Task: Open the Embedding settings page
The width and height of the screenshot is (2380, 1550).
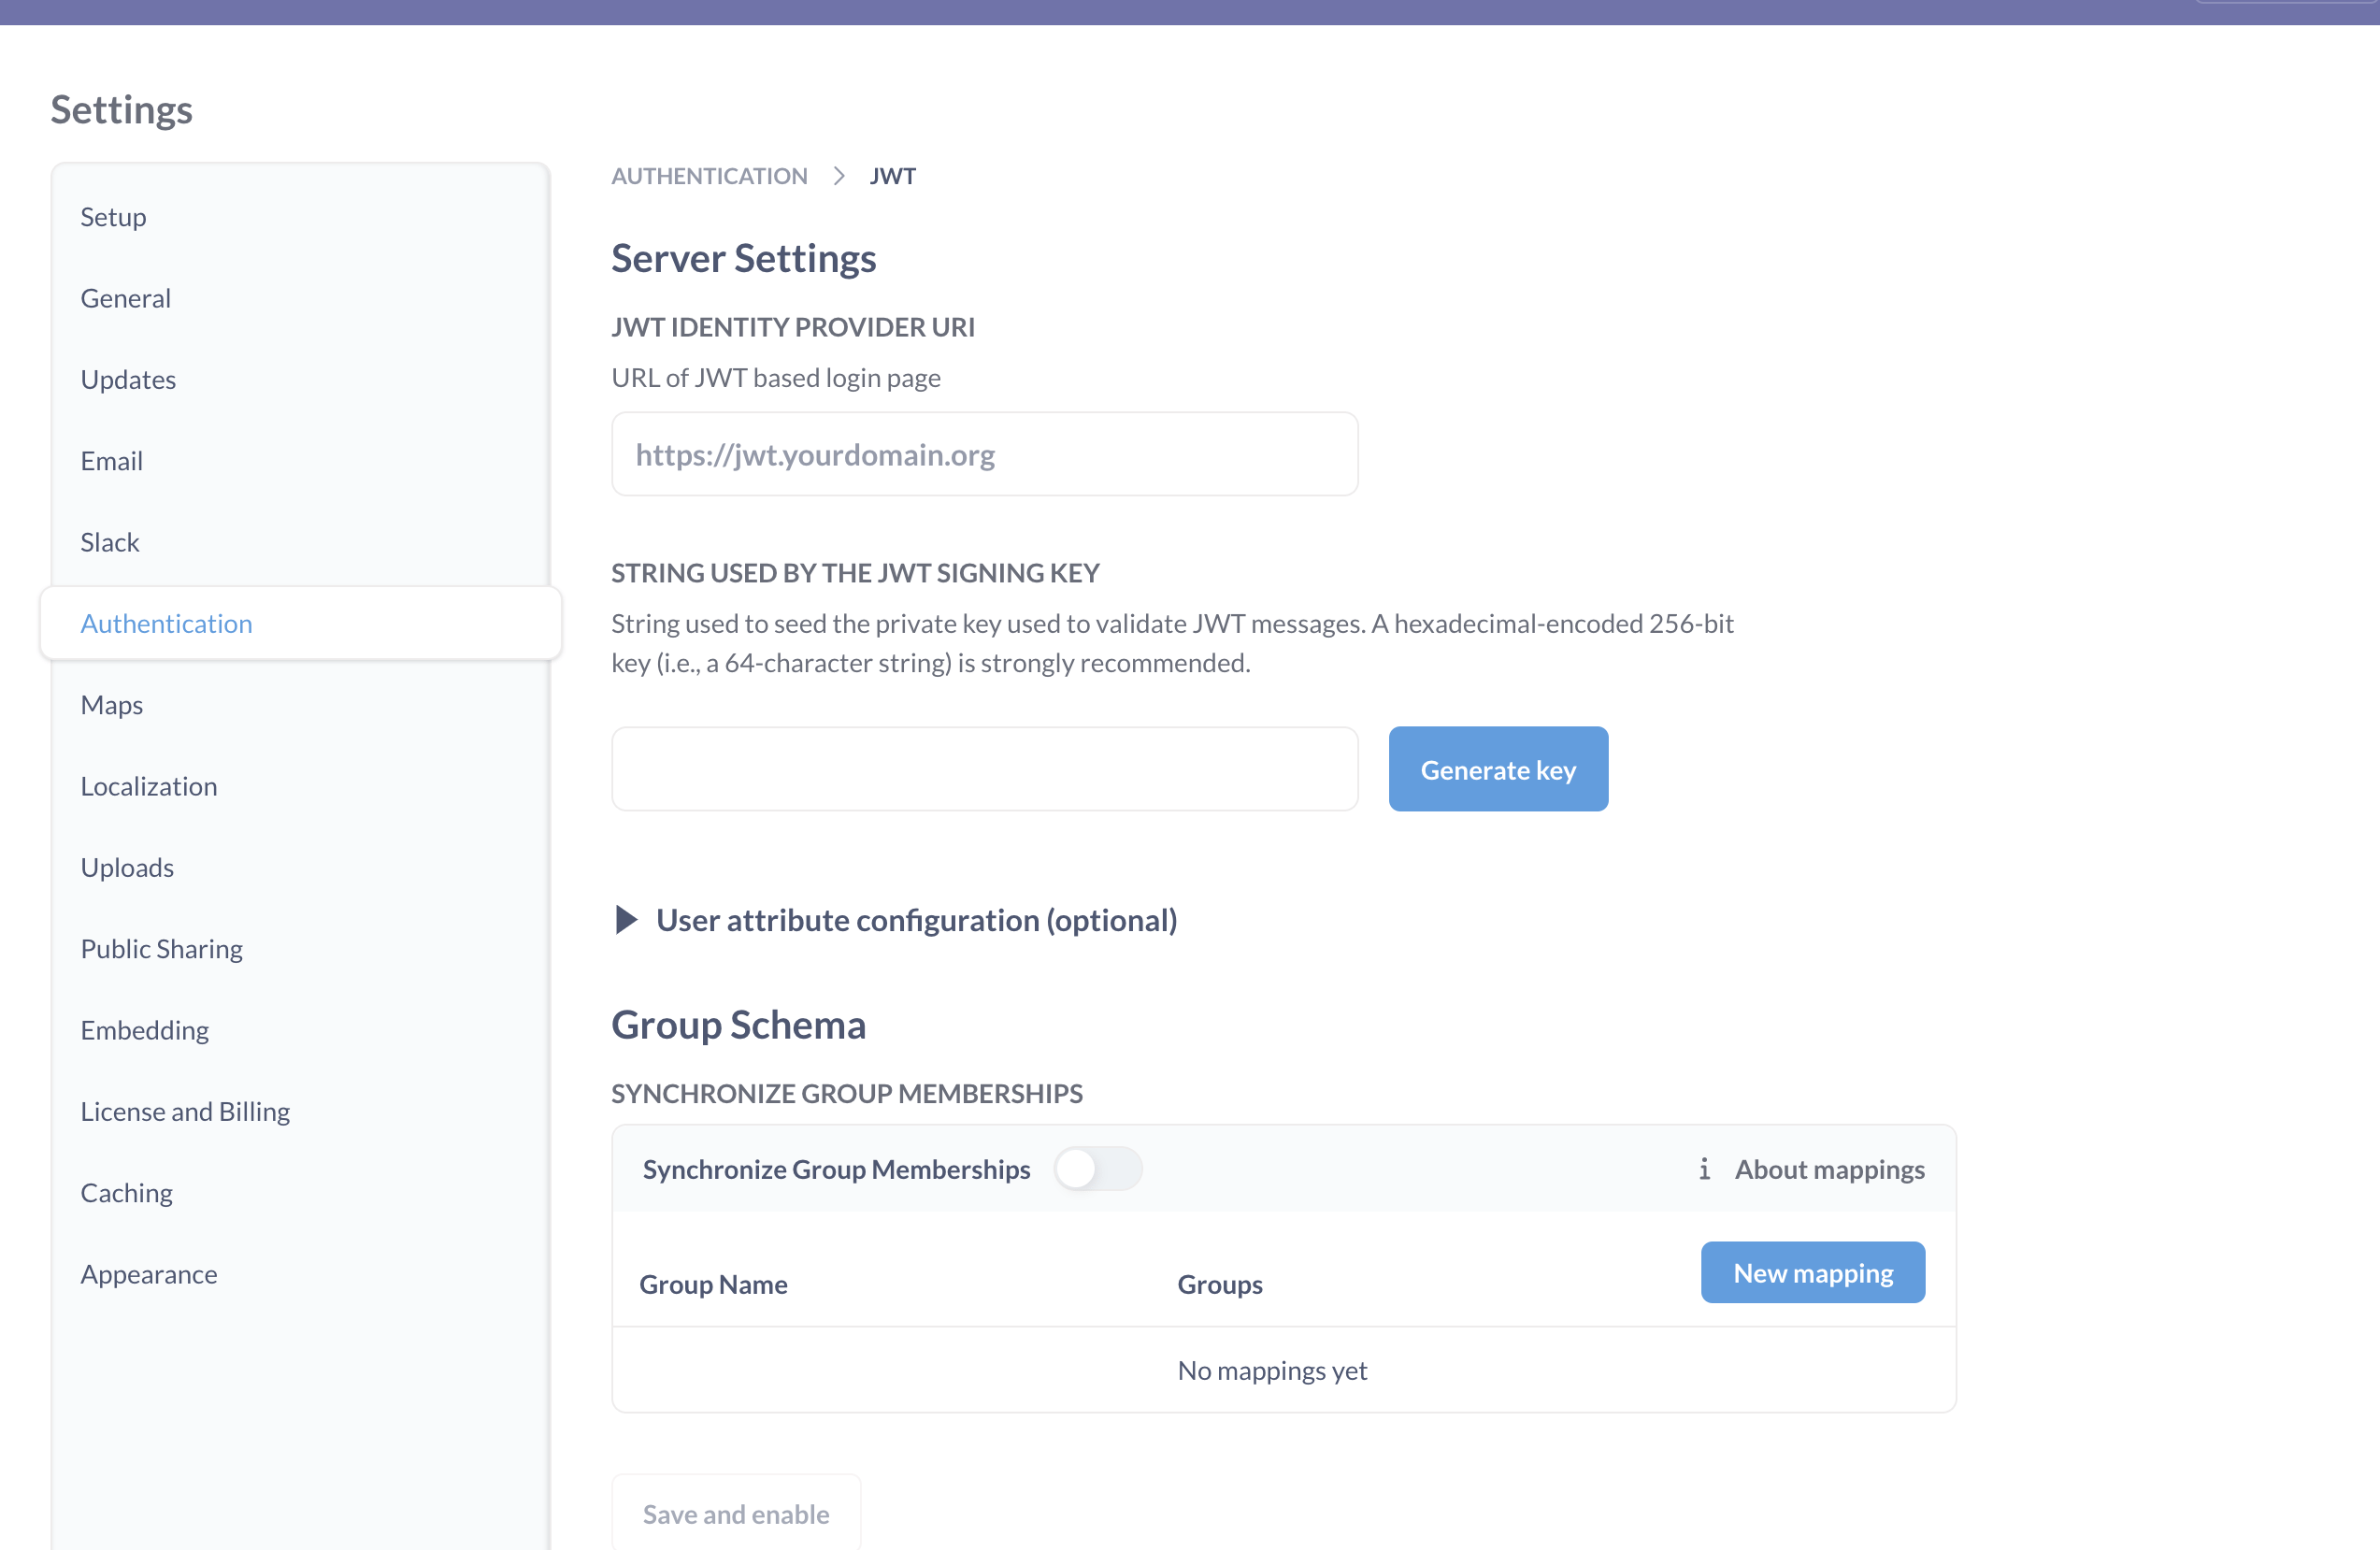Action: 144,1030
